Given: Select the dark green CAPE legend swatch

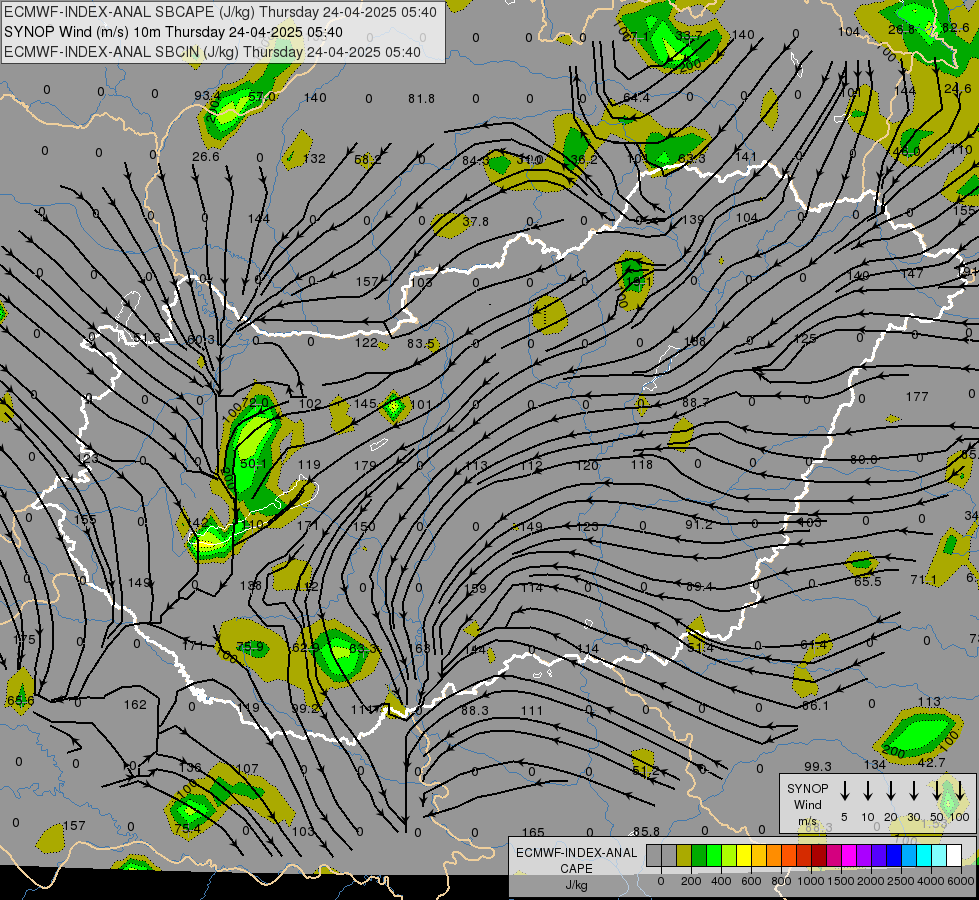Looking at the screenshot, I should coord(699,856).
